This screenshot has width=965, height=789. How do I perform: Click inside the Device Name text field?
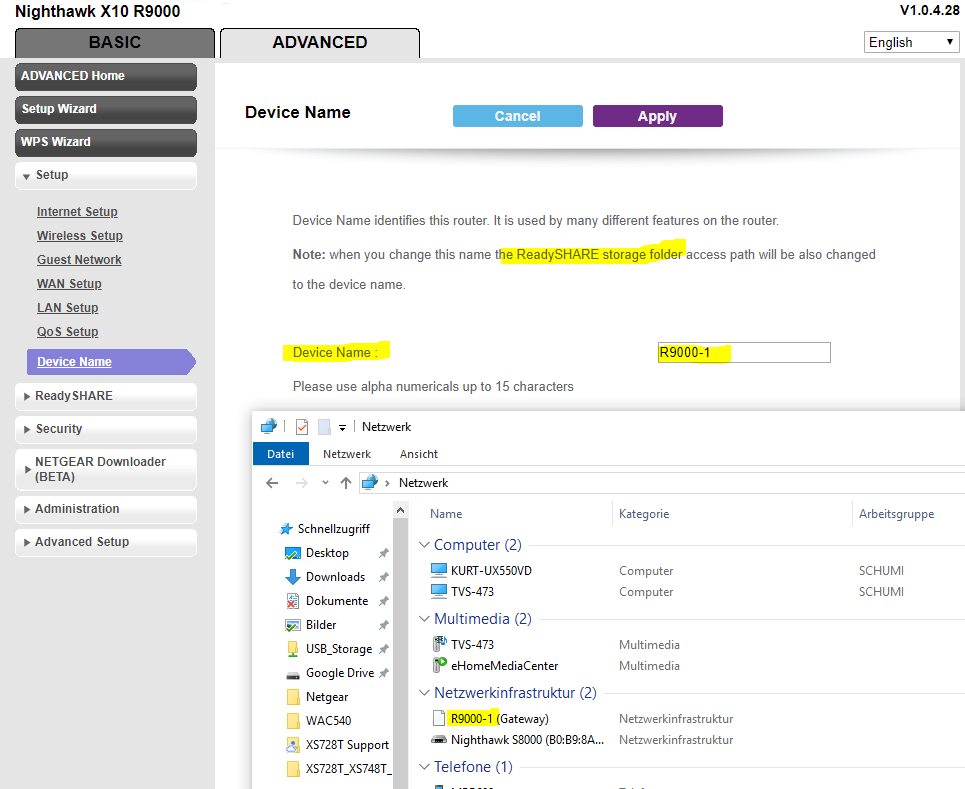(743, 352)
